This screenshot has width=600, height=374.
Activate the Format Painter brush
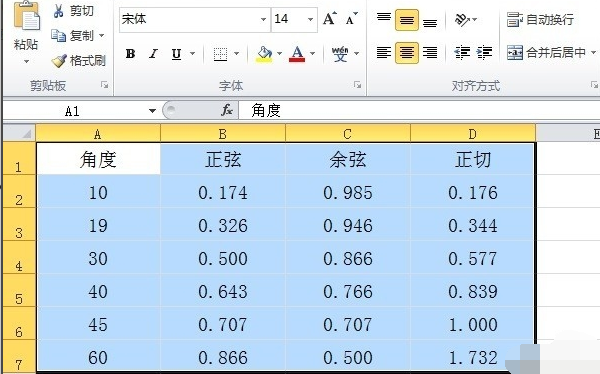pyautogui.click(x=78, y=60)
